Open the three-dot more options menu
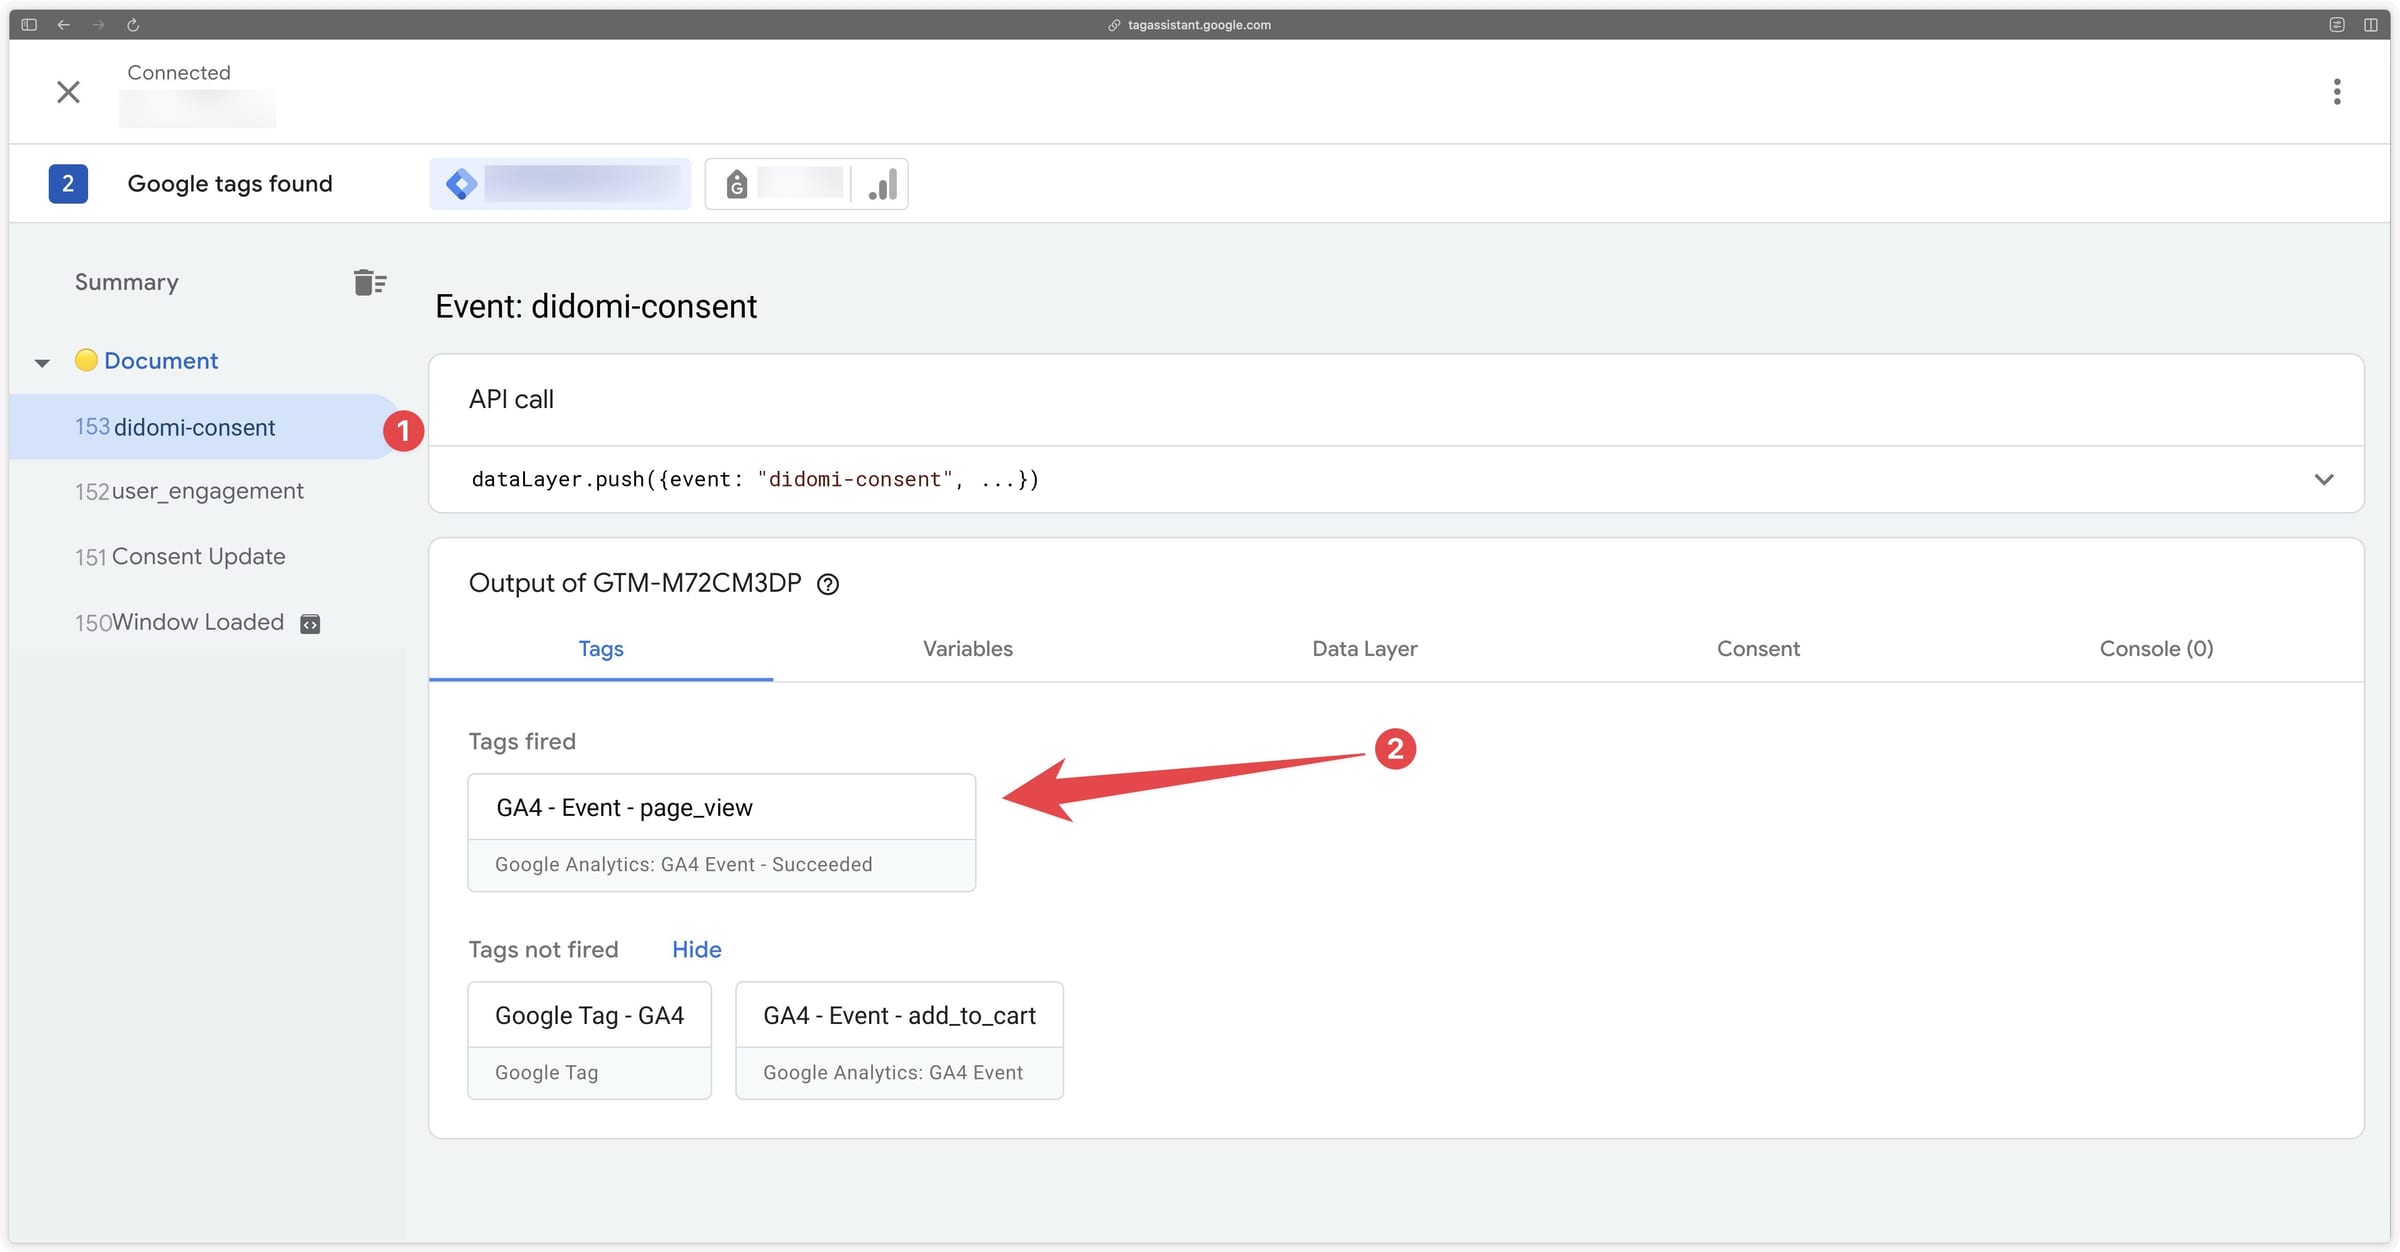The height and width of the screenshot is (1252, 2400). coord(2337,92)
